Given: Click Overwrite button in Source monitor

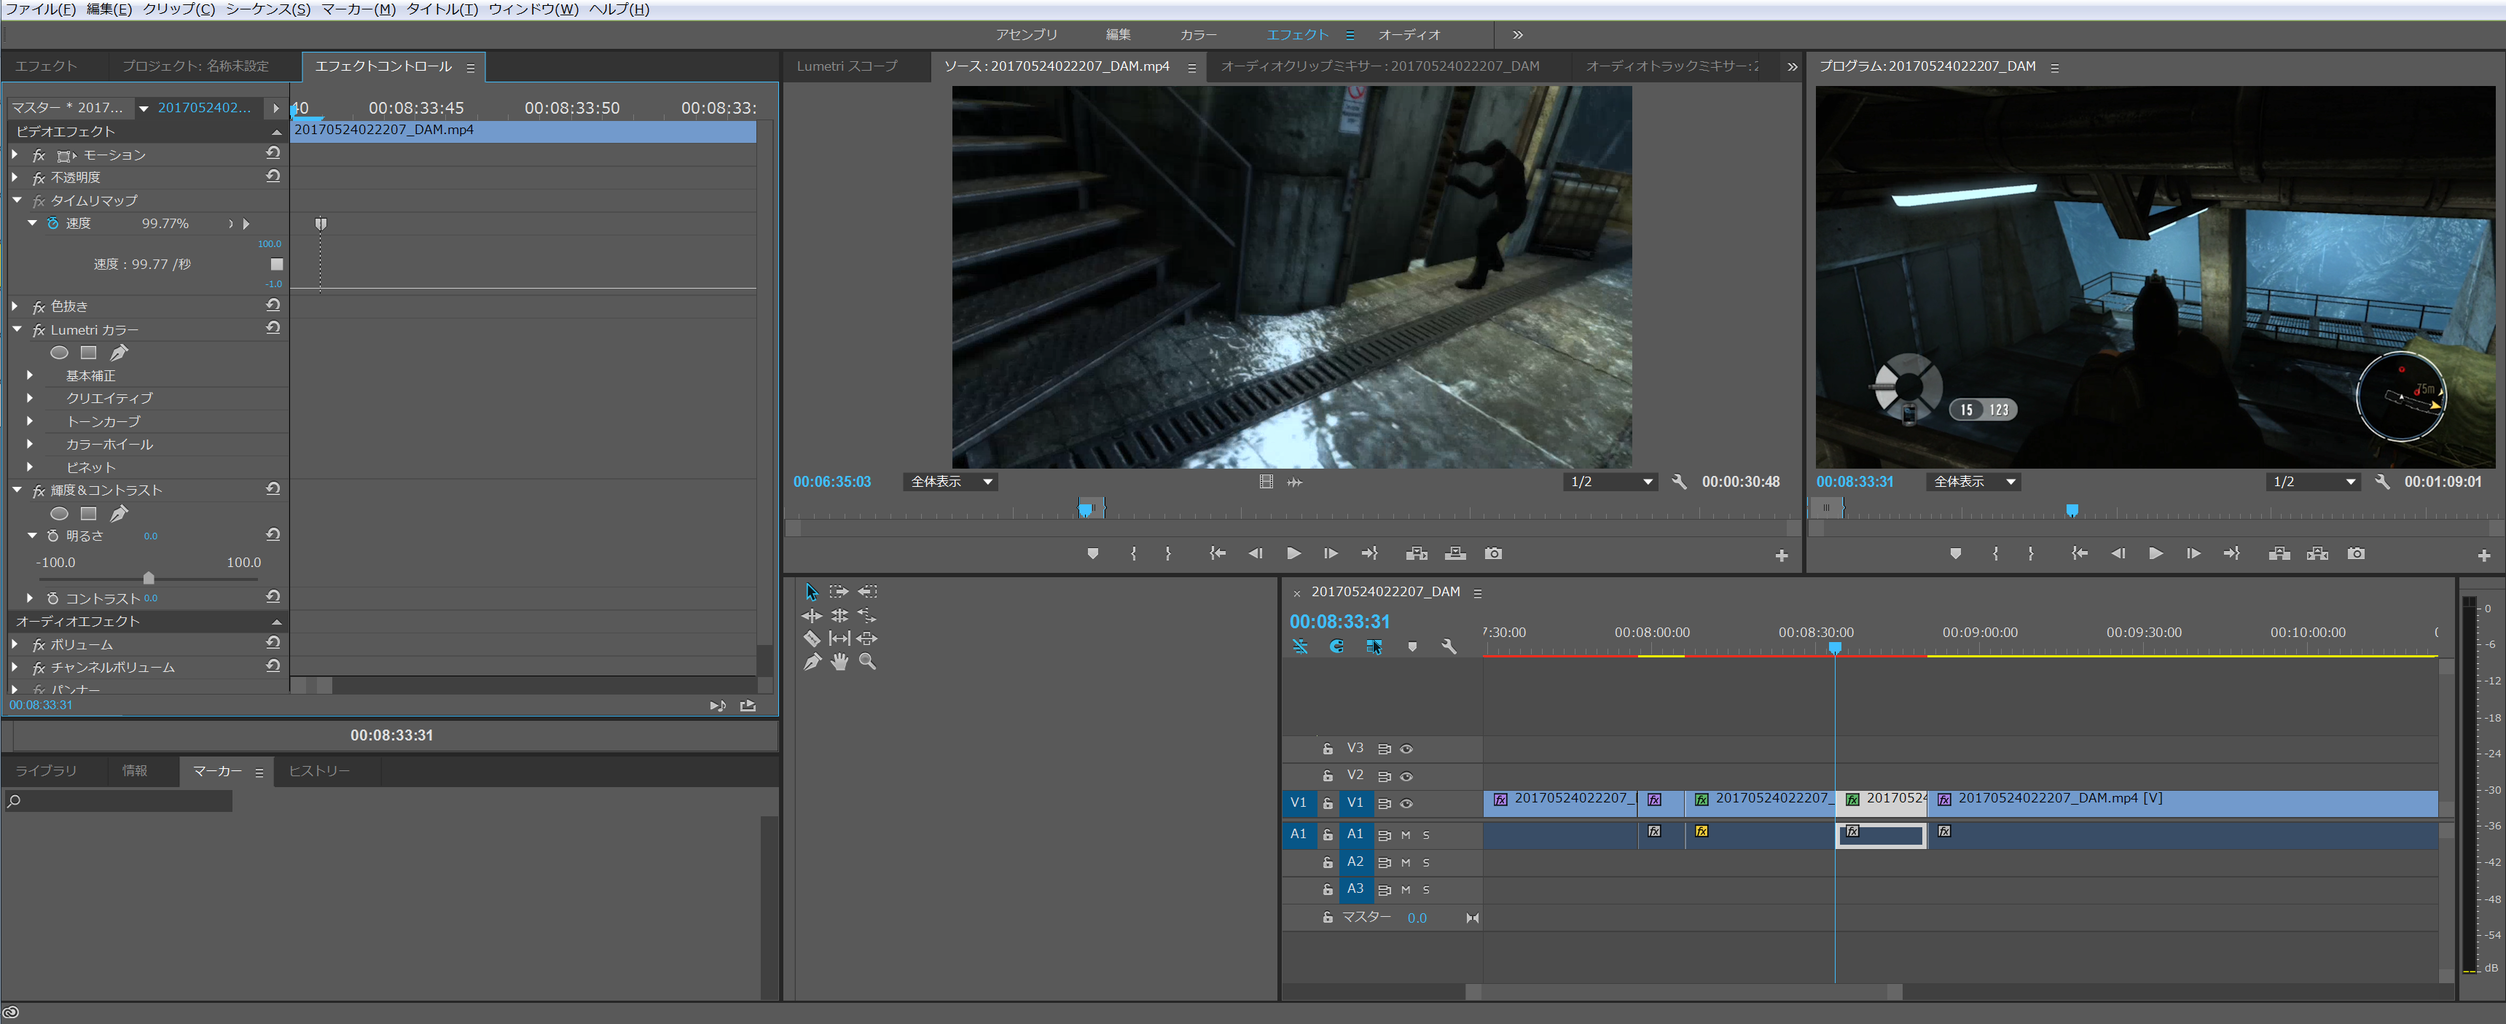Looking at the screenshot, I should [x=1455, y=553].
